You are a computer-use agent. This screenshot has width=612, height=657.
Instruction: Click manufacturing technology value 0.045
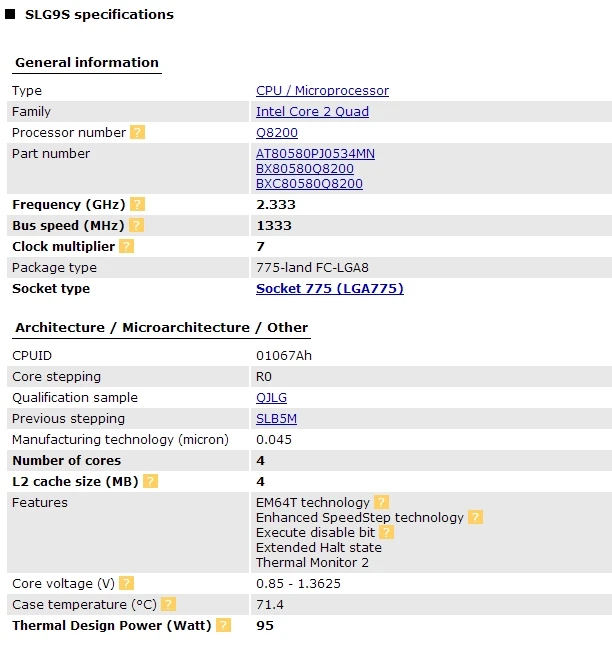(274, 440)
